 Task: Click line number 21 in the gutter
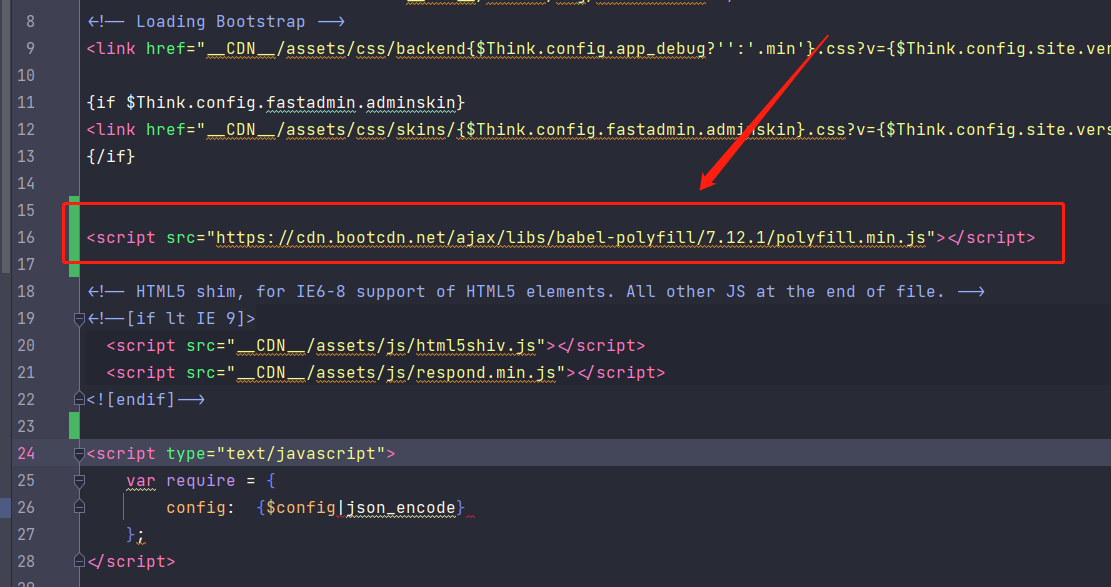pos(26,373)
